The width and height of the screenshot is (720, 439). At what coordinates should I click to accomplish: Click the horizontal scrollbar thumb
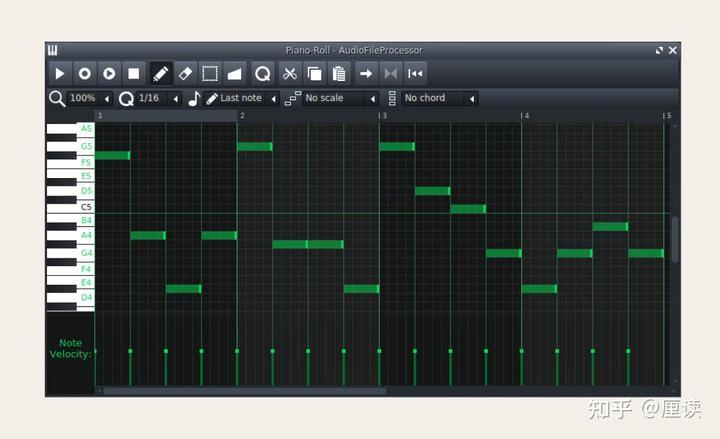click(x=245, y=391)
